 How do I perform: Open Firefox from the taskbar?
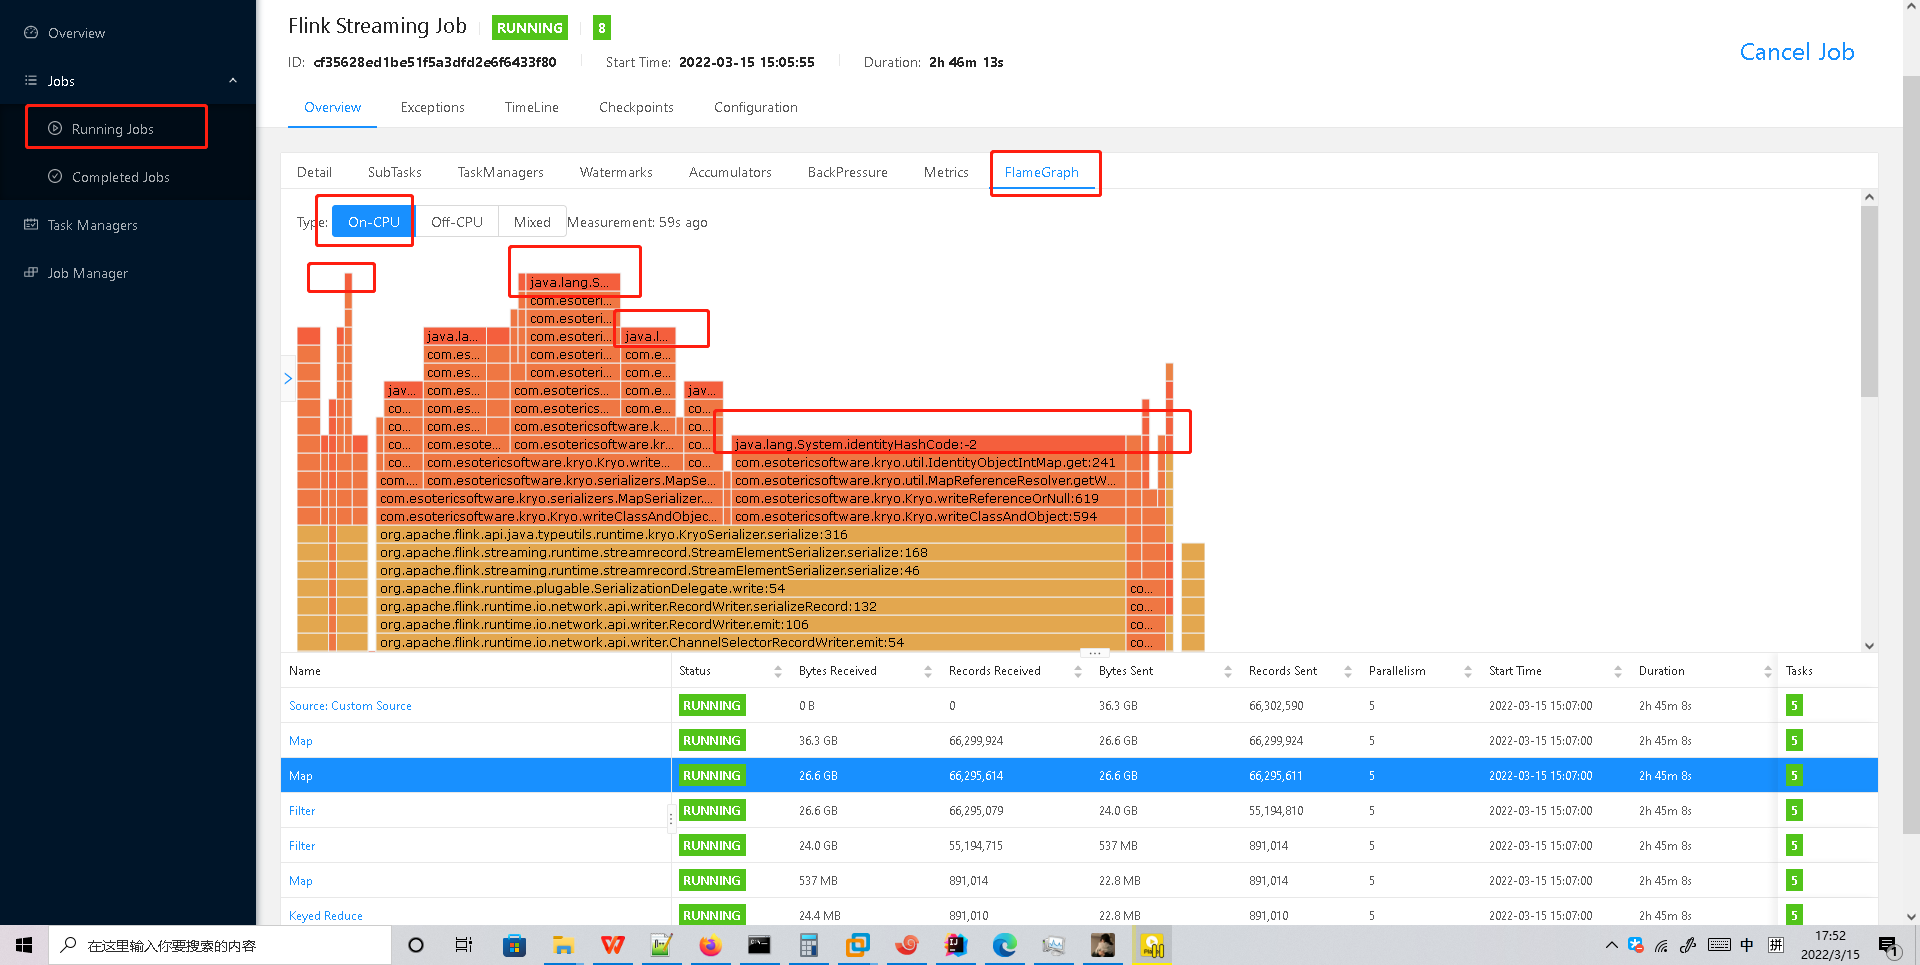[x=710, y=945]
